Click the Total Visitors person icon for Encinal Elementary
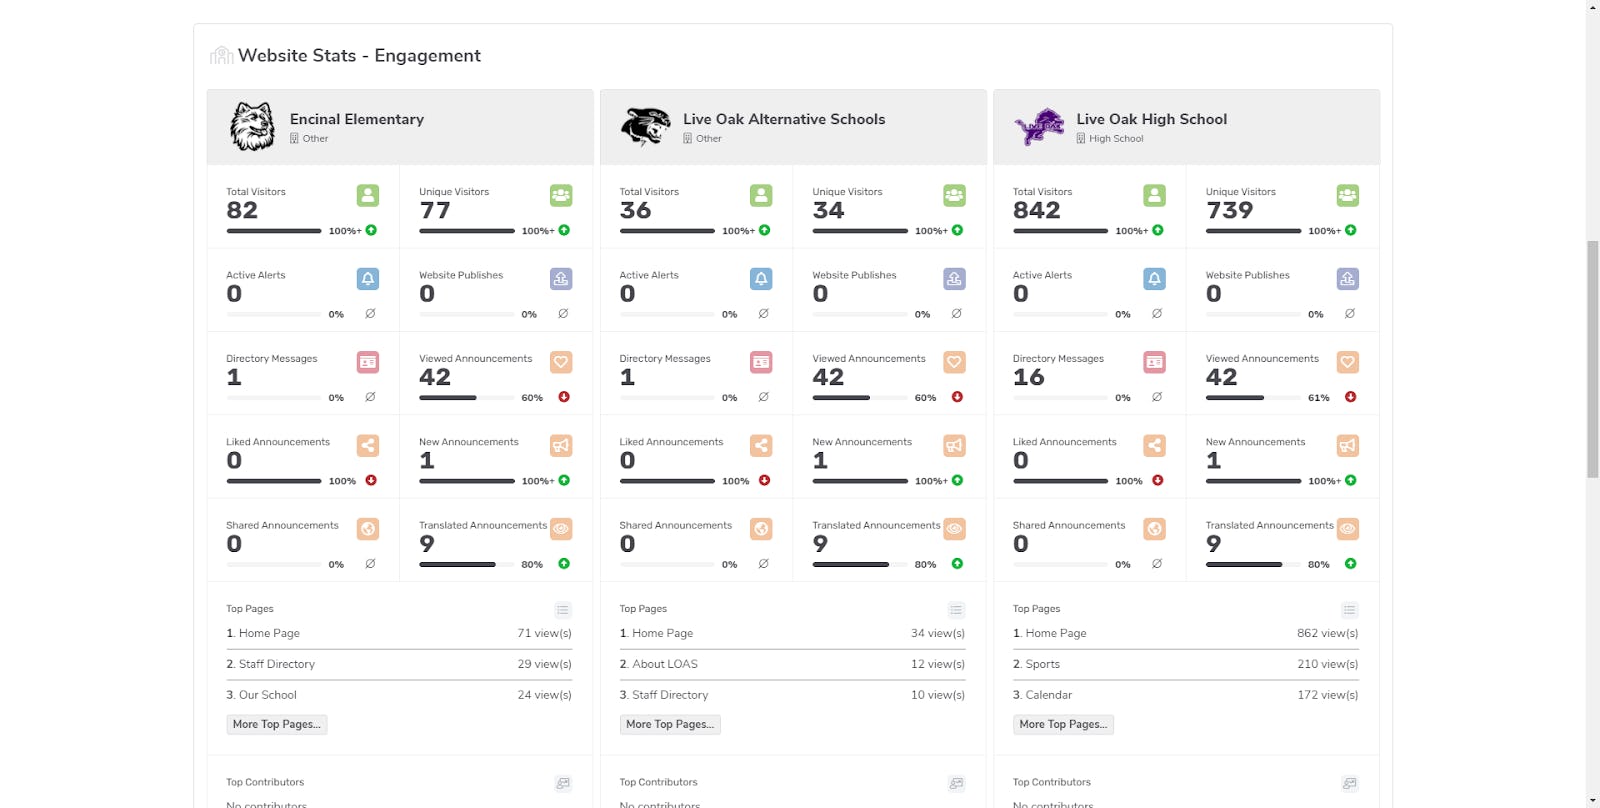 tap(367, 195)
